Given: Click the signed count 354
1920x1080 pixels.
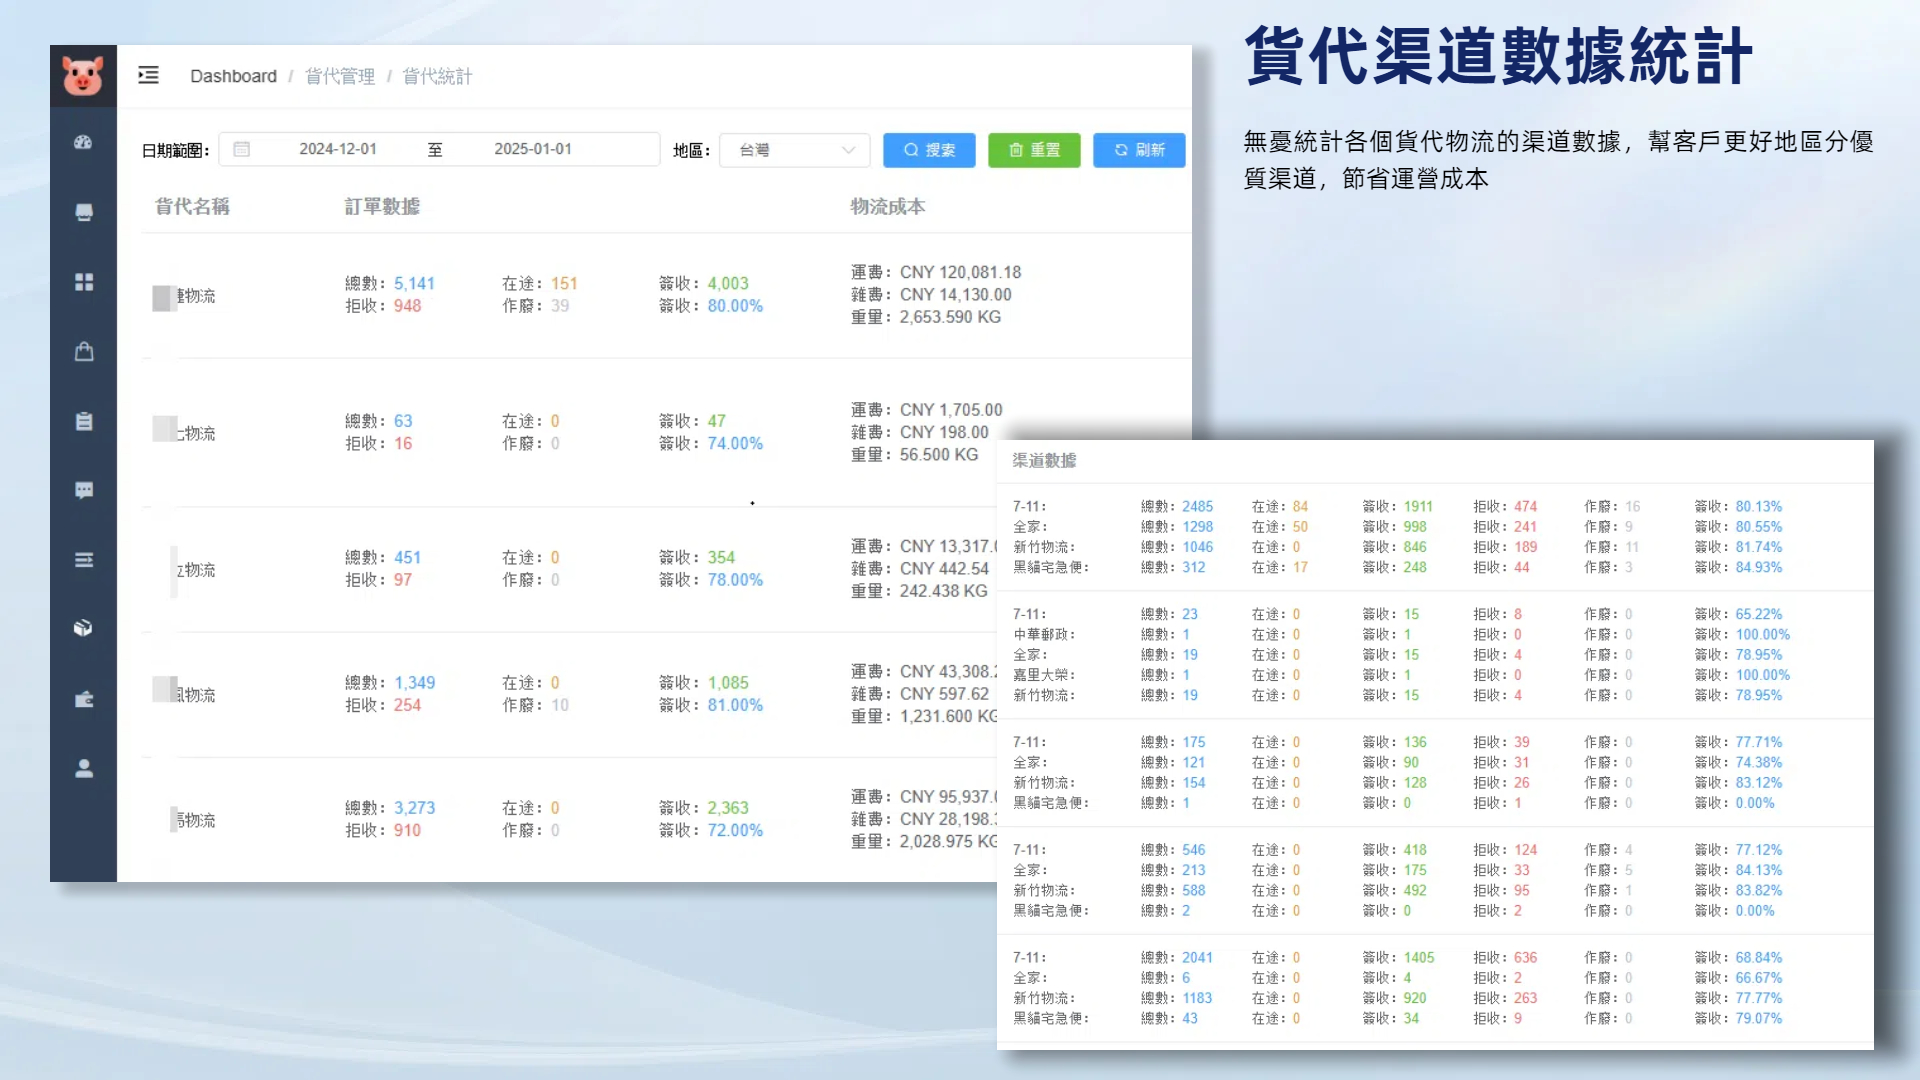Looking at the screenshot, I should click(721, 558).
